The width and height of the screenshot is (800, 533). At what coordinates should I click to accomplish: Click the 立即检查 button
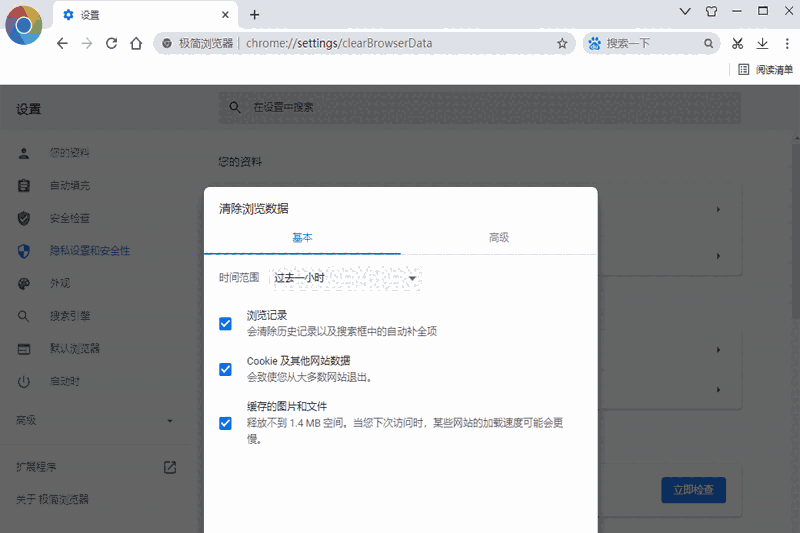click(693, 490)
